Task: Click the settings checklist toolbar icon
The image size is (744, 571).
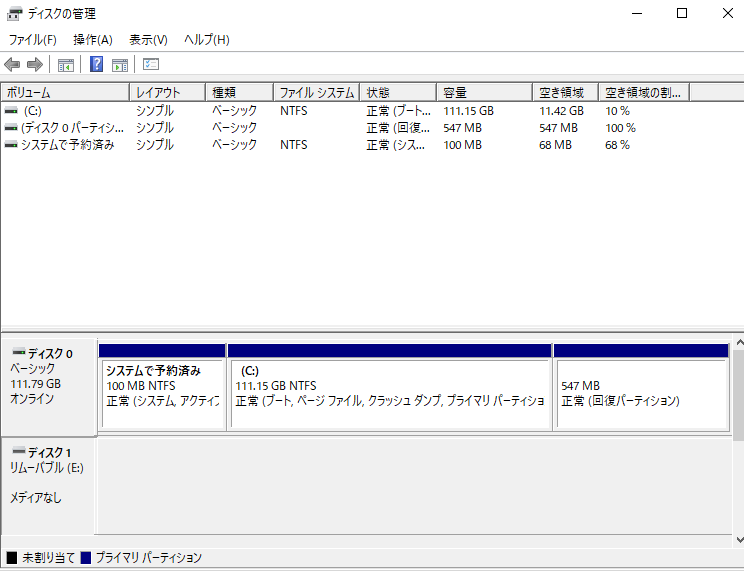Action: click(x=151, y=64)
